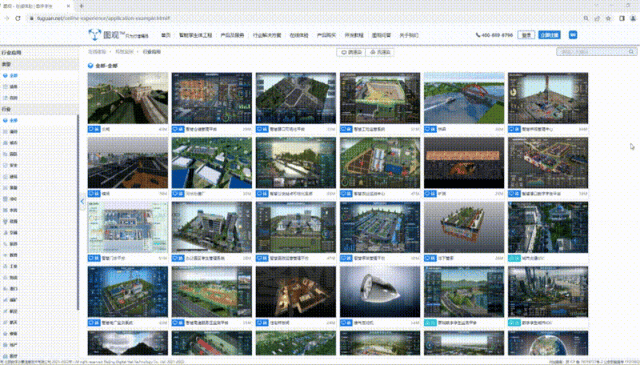Click the 图观 logo in the site header
This screenshot has height=365, width=640.
click(x=118, y=35)
